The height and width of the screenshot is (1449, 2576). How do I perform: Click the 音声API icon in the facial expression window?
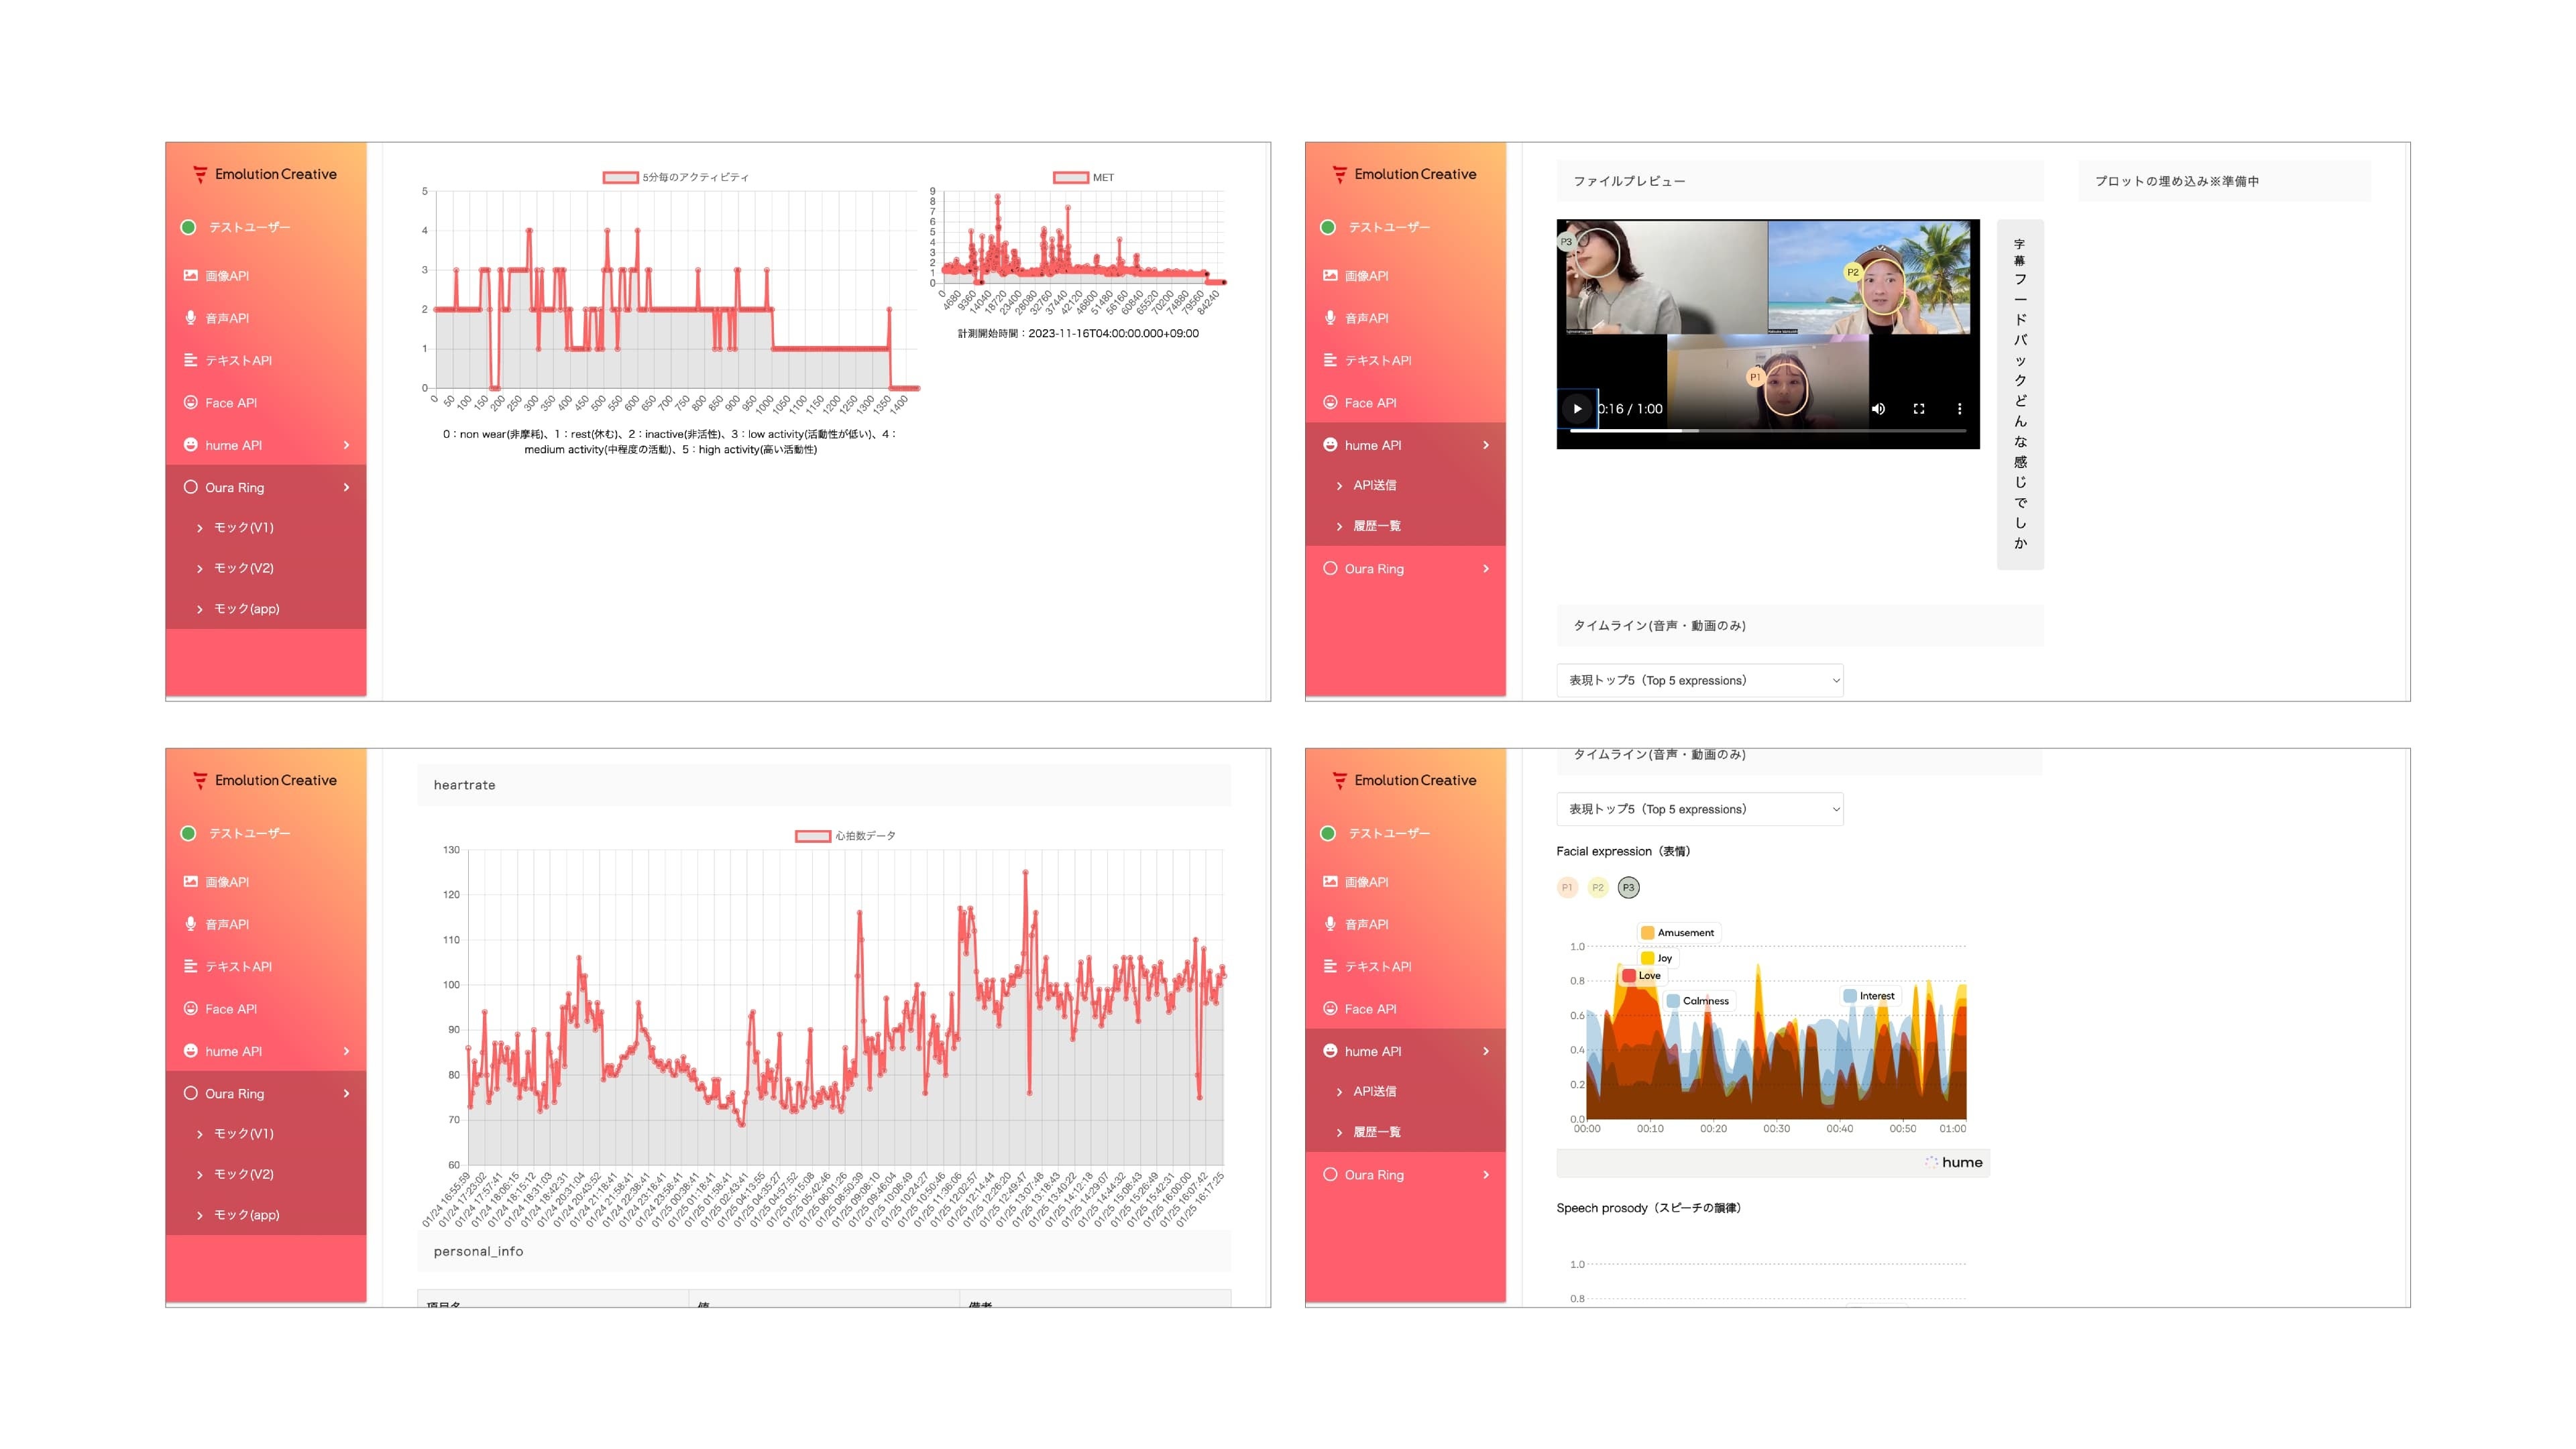1330,924
